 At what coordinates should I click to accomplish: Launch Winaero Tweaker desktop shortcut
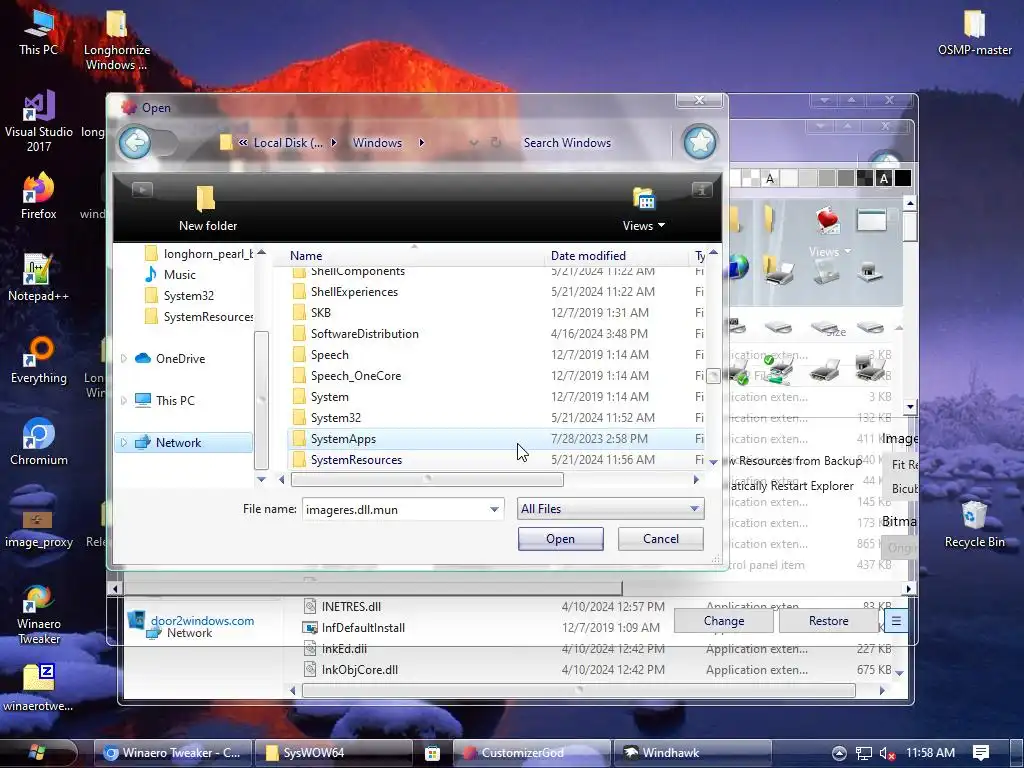[39, 614]
